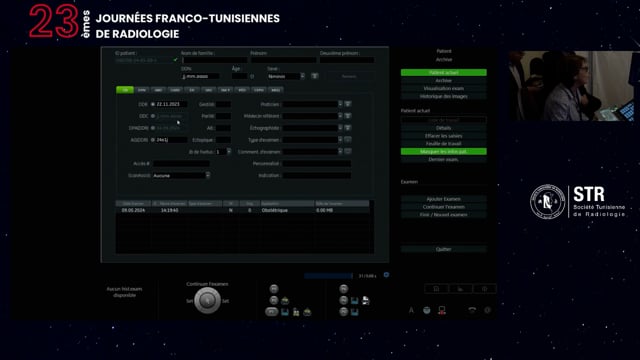This screenshot has height=360, width=640.
Task: Select the green active exam-category tab
Action: (x=125, y=90)
